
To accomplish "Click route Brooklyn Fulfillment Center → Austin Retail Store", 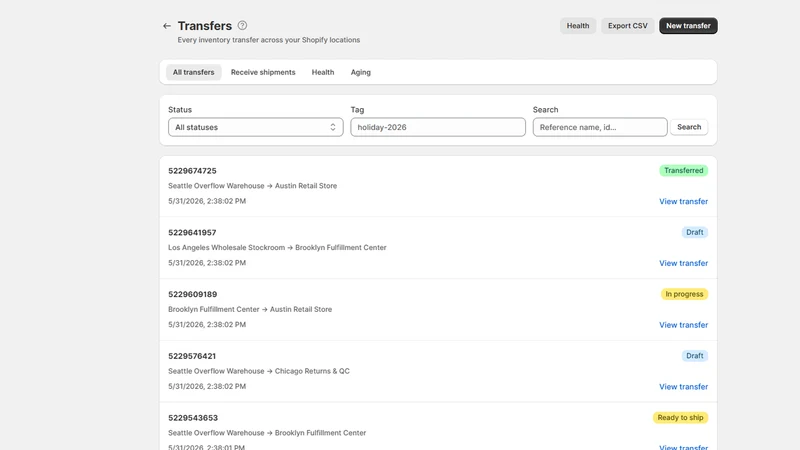I will click(250, 309).
